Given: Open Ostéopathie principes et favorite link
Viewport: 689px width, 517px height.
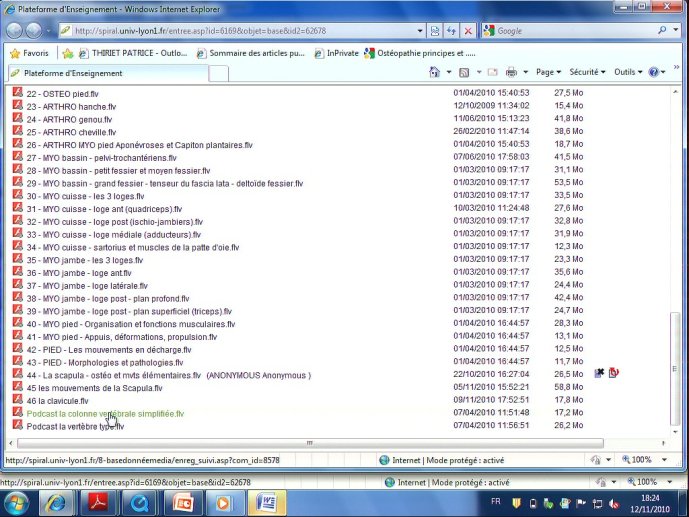Looking at the screenshot, I should pyautogui.click(x=420, y=53).
